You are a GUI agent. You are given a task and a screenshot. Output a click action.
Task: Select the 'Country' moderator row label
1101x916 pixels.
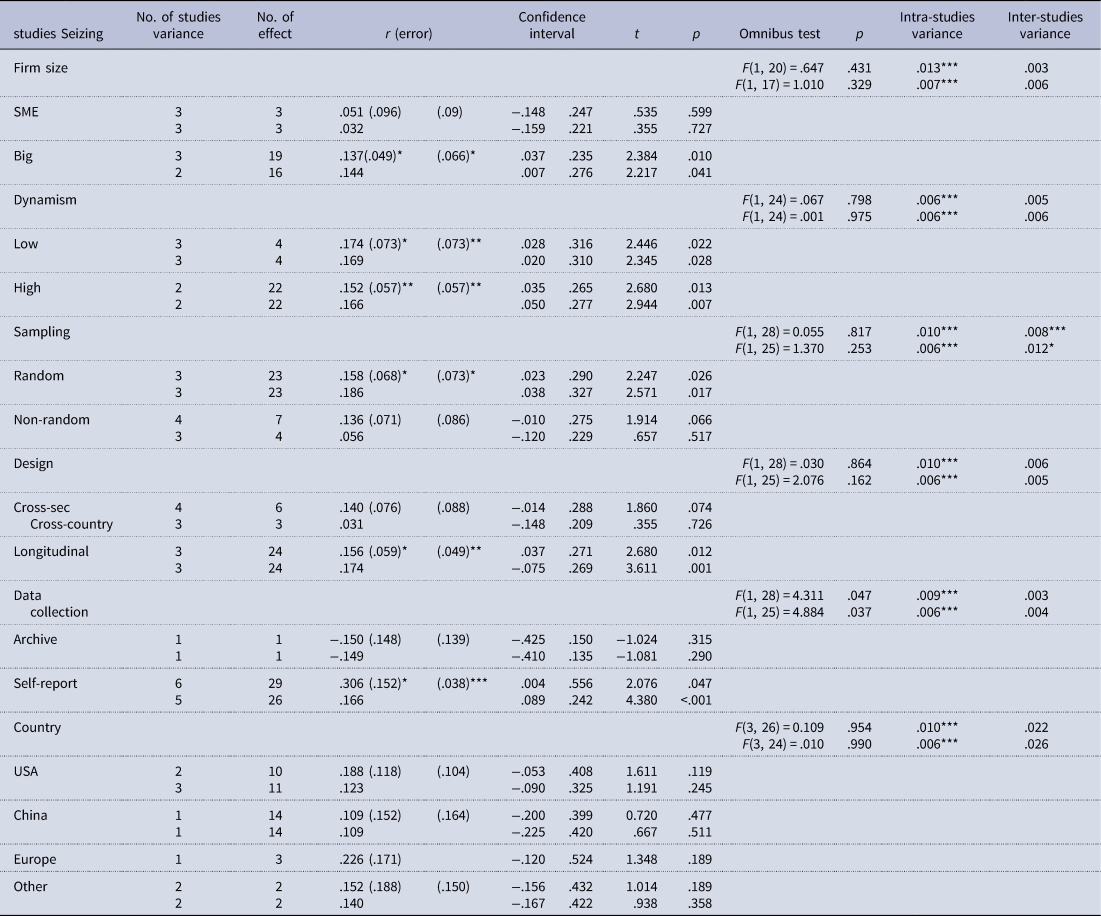39,727
